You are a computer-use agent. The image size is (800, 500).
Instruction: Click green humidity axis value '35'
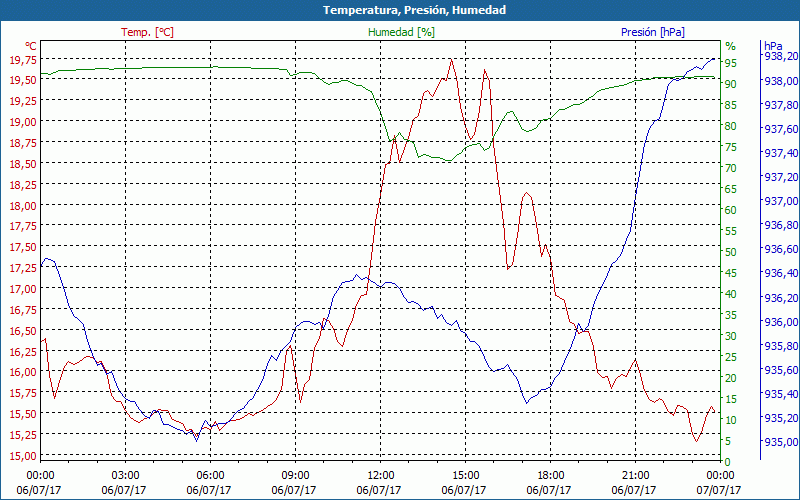(731, 315)
